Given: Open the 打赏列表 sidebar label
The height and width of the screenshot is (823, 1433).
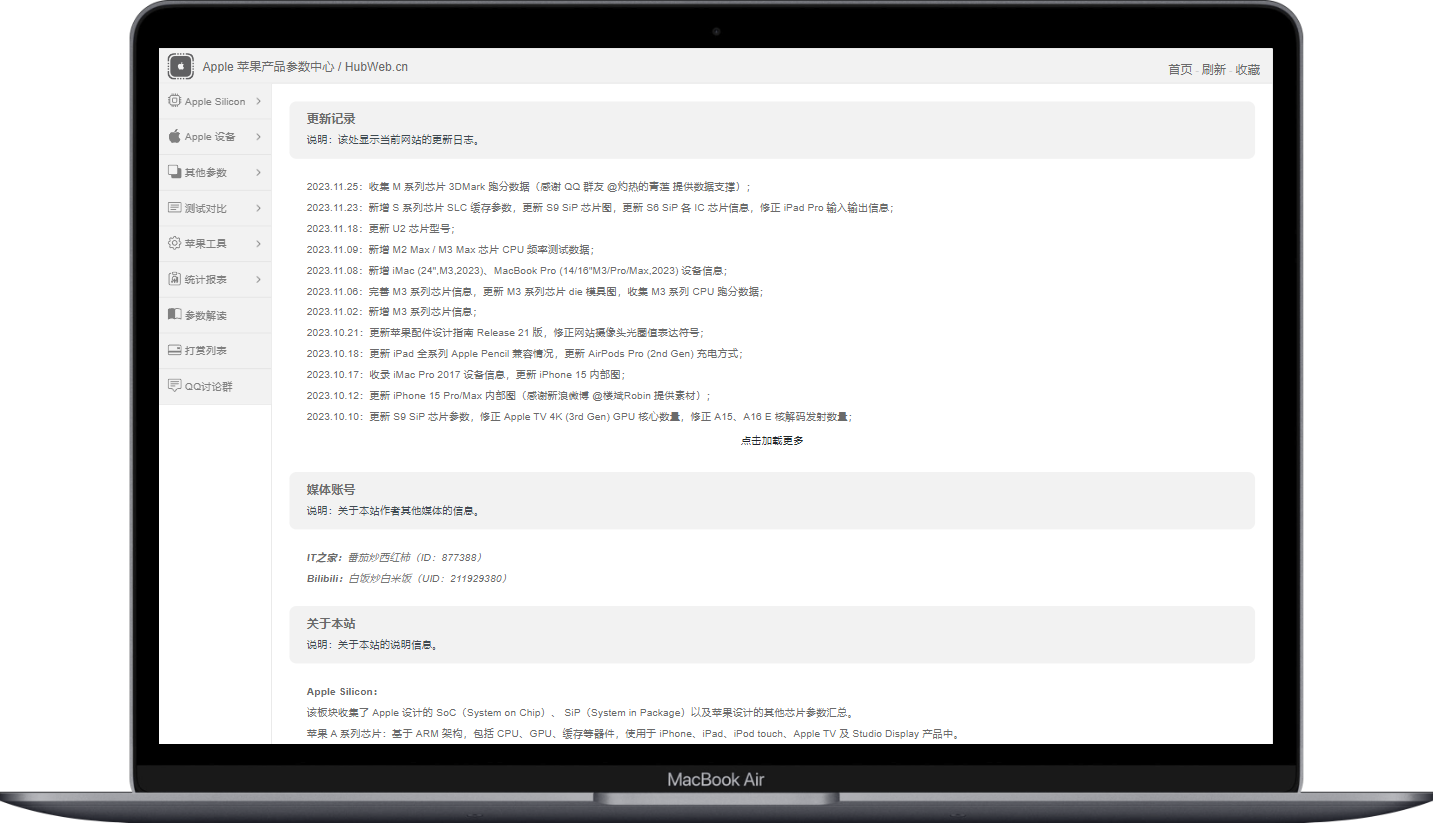Looking at the screenshot, I should 206,351.
